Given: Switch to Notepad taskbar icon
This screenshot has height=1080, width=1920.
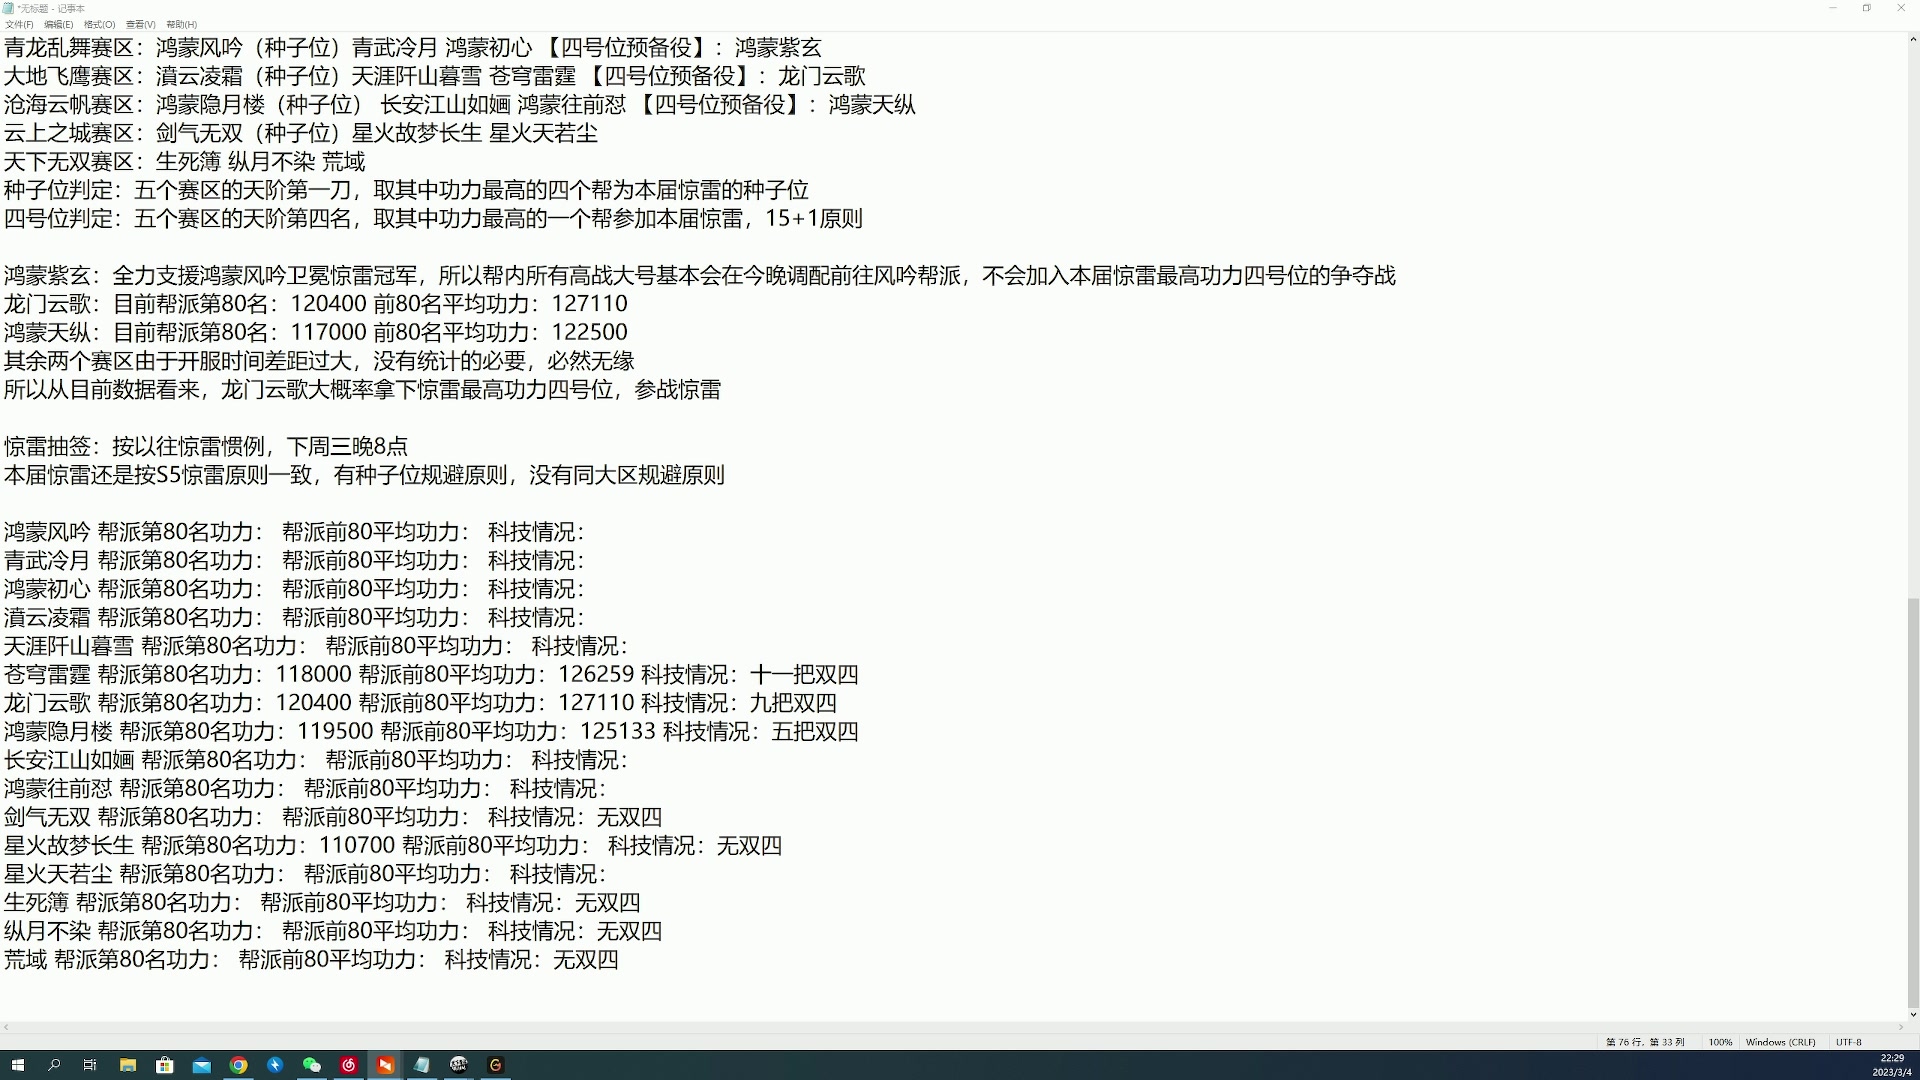Looking at the screenshot, I should 422,1065.
